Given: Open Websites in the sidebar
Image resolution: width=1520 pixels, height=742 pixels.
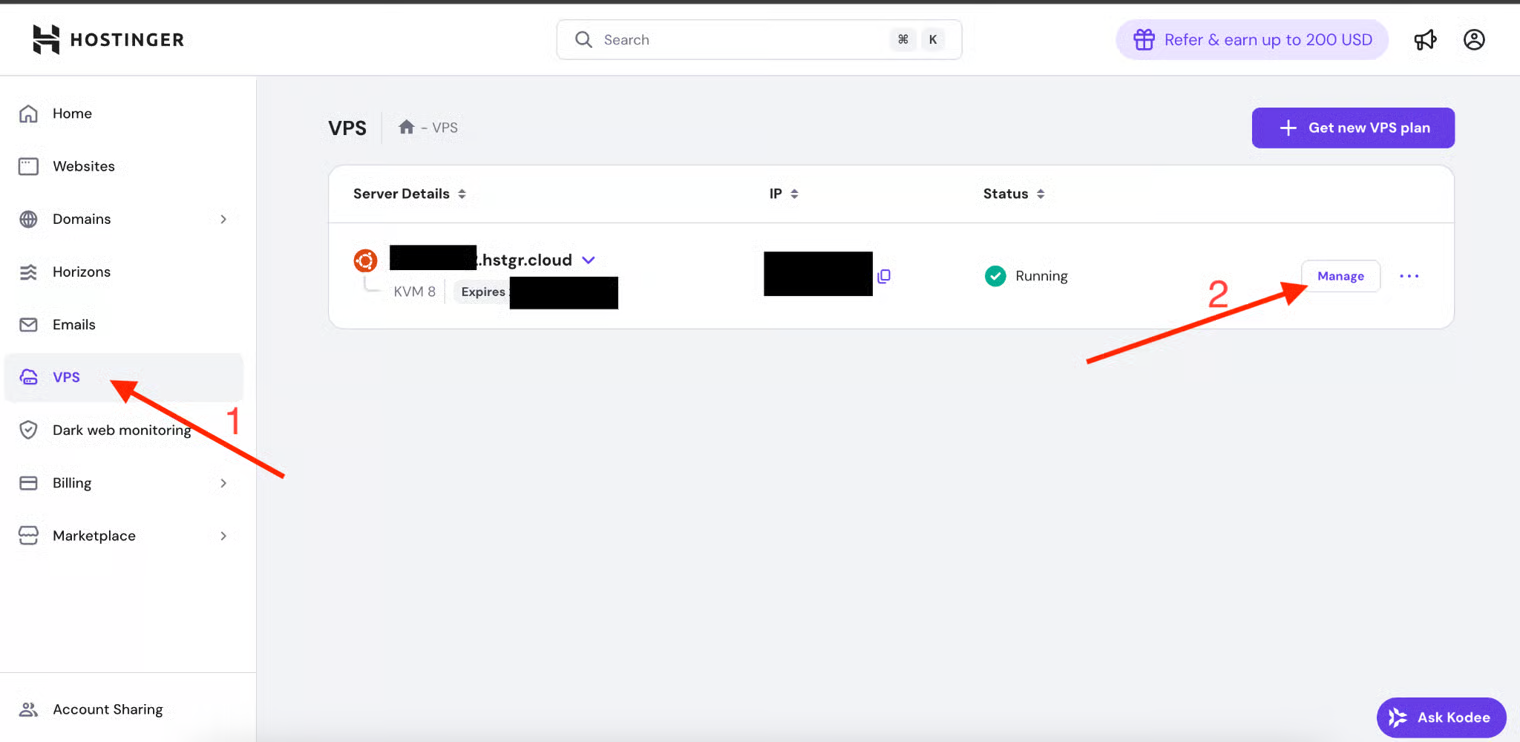Looking at the screenshot, I should (83, 166).
